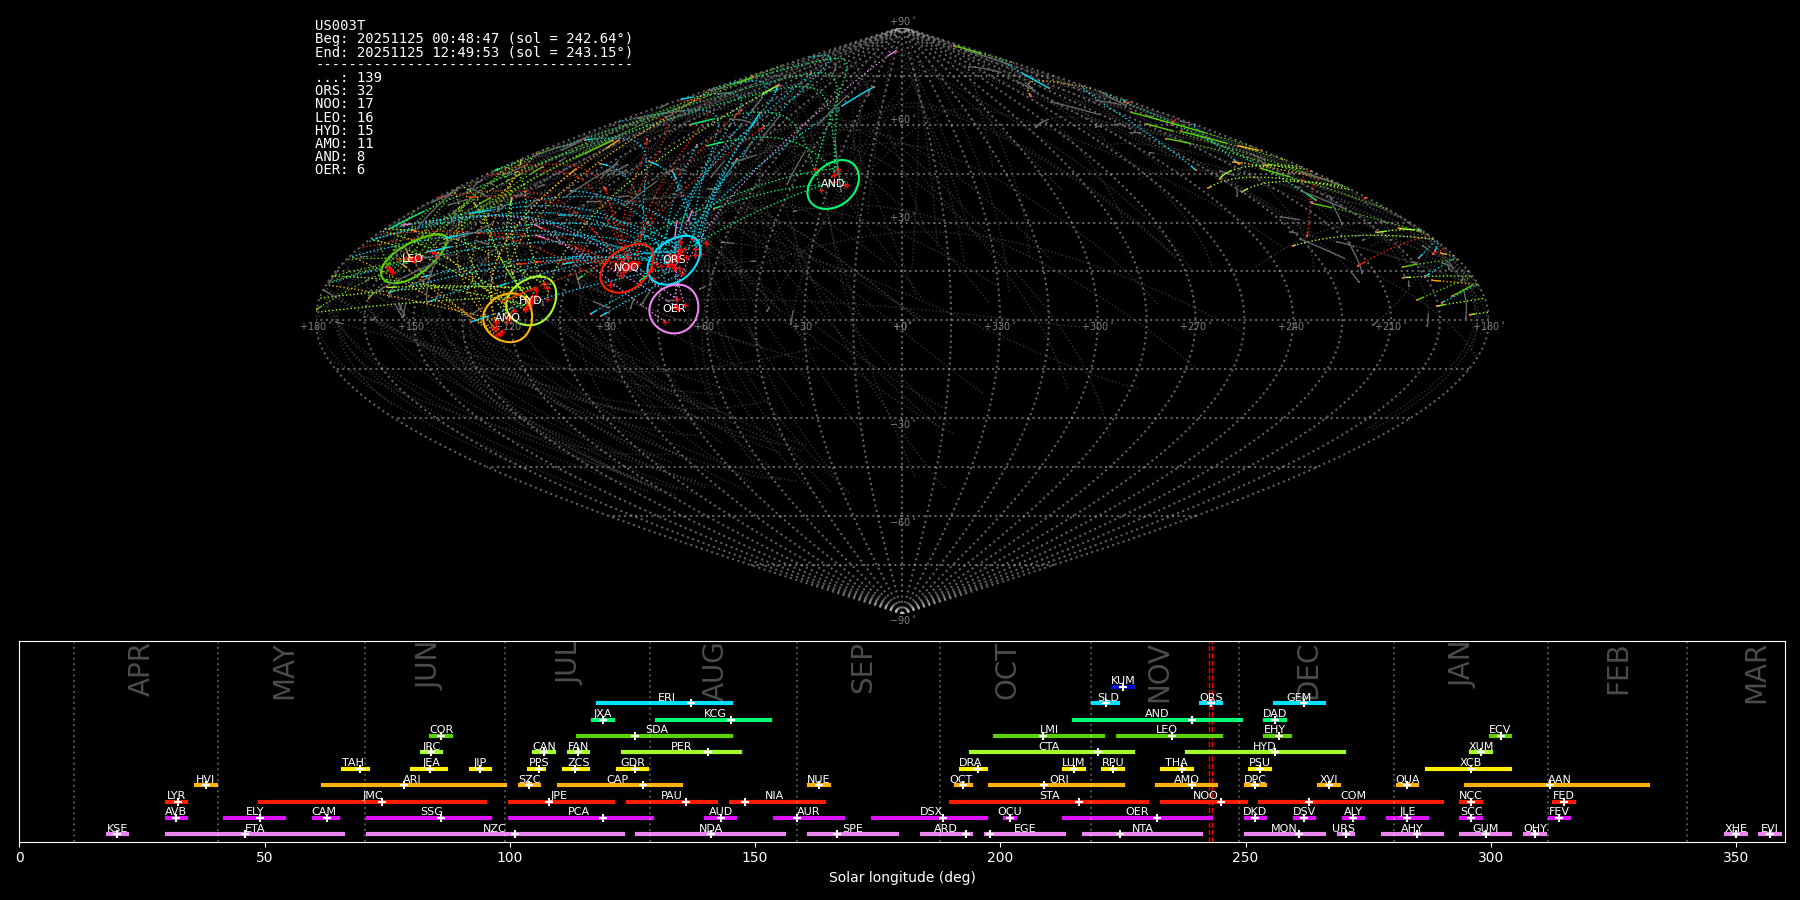Click the LEO radiant ellipse on sky map
This screenshot has height=900, width=1800.
click(414, 259)
